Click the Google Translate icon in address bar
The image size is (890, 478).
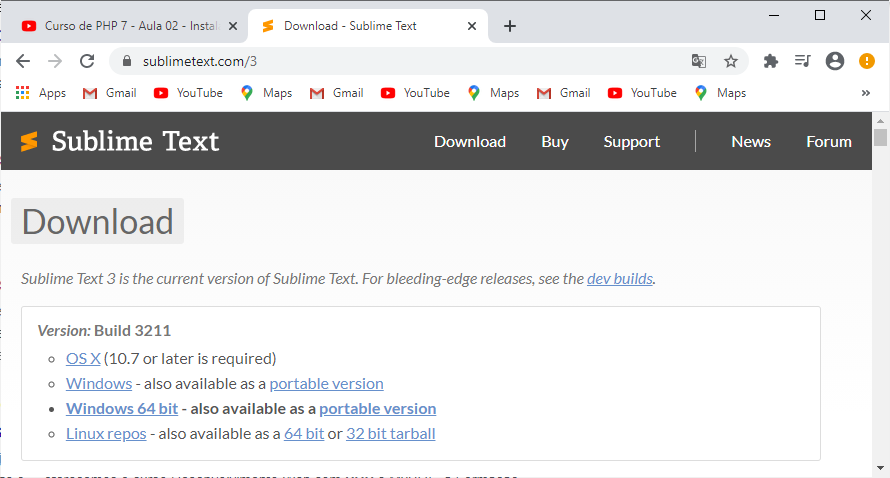point(699,61)
